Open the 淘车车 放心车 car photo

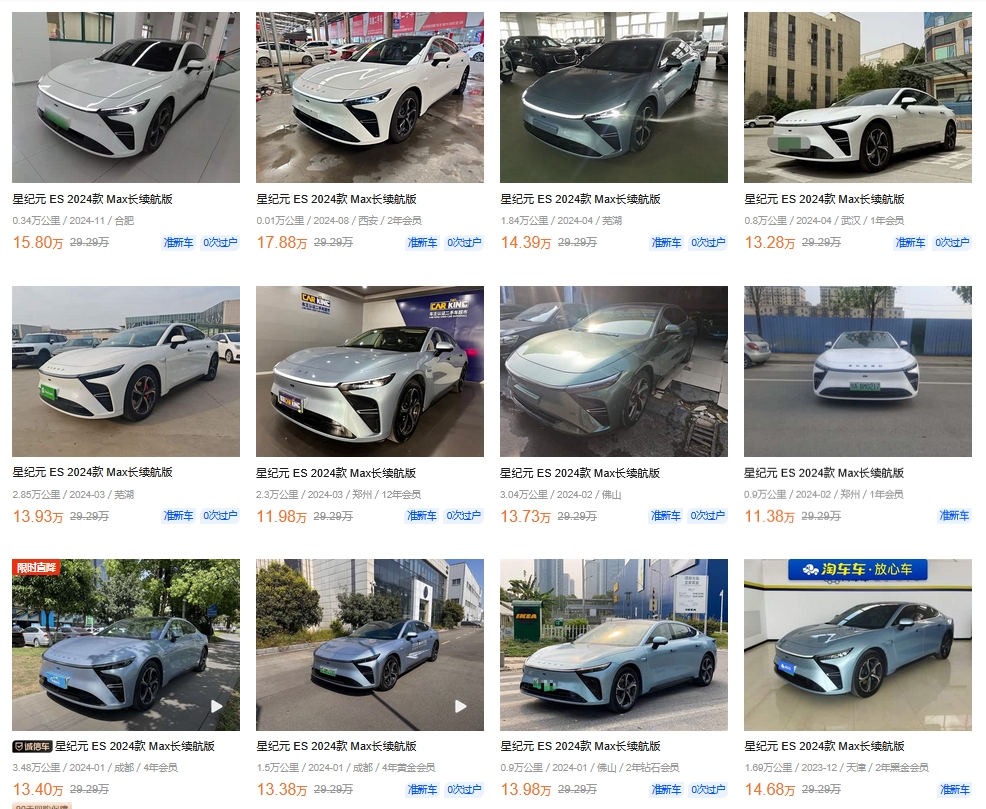pos(858,645)
